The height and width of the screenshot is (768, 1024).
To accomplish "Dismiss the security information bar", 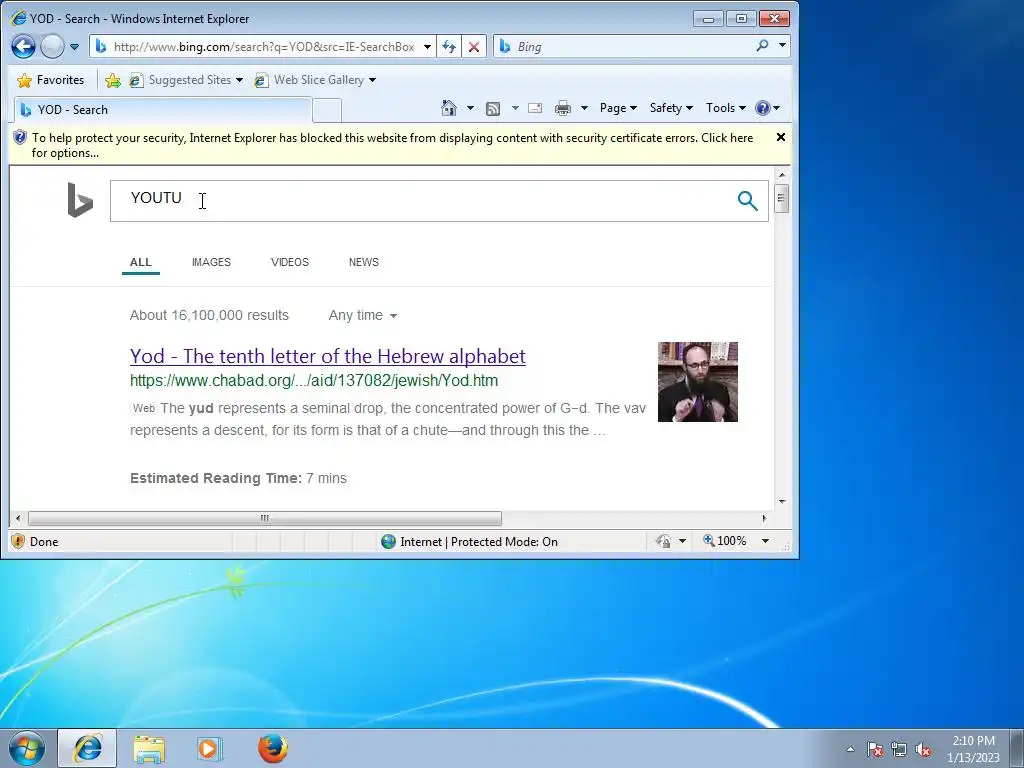I will (780, 137).
